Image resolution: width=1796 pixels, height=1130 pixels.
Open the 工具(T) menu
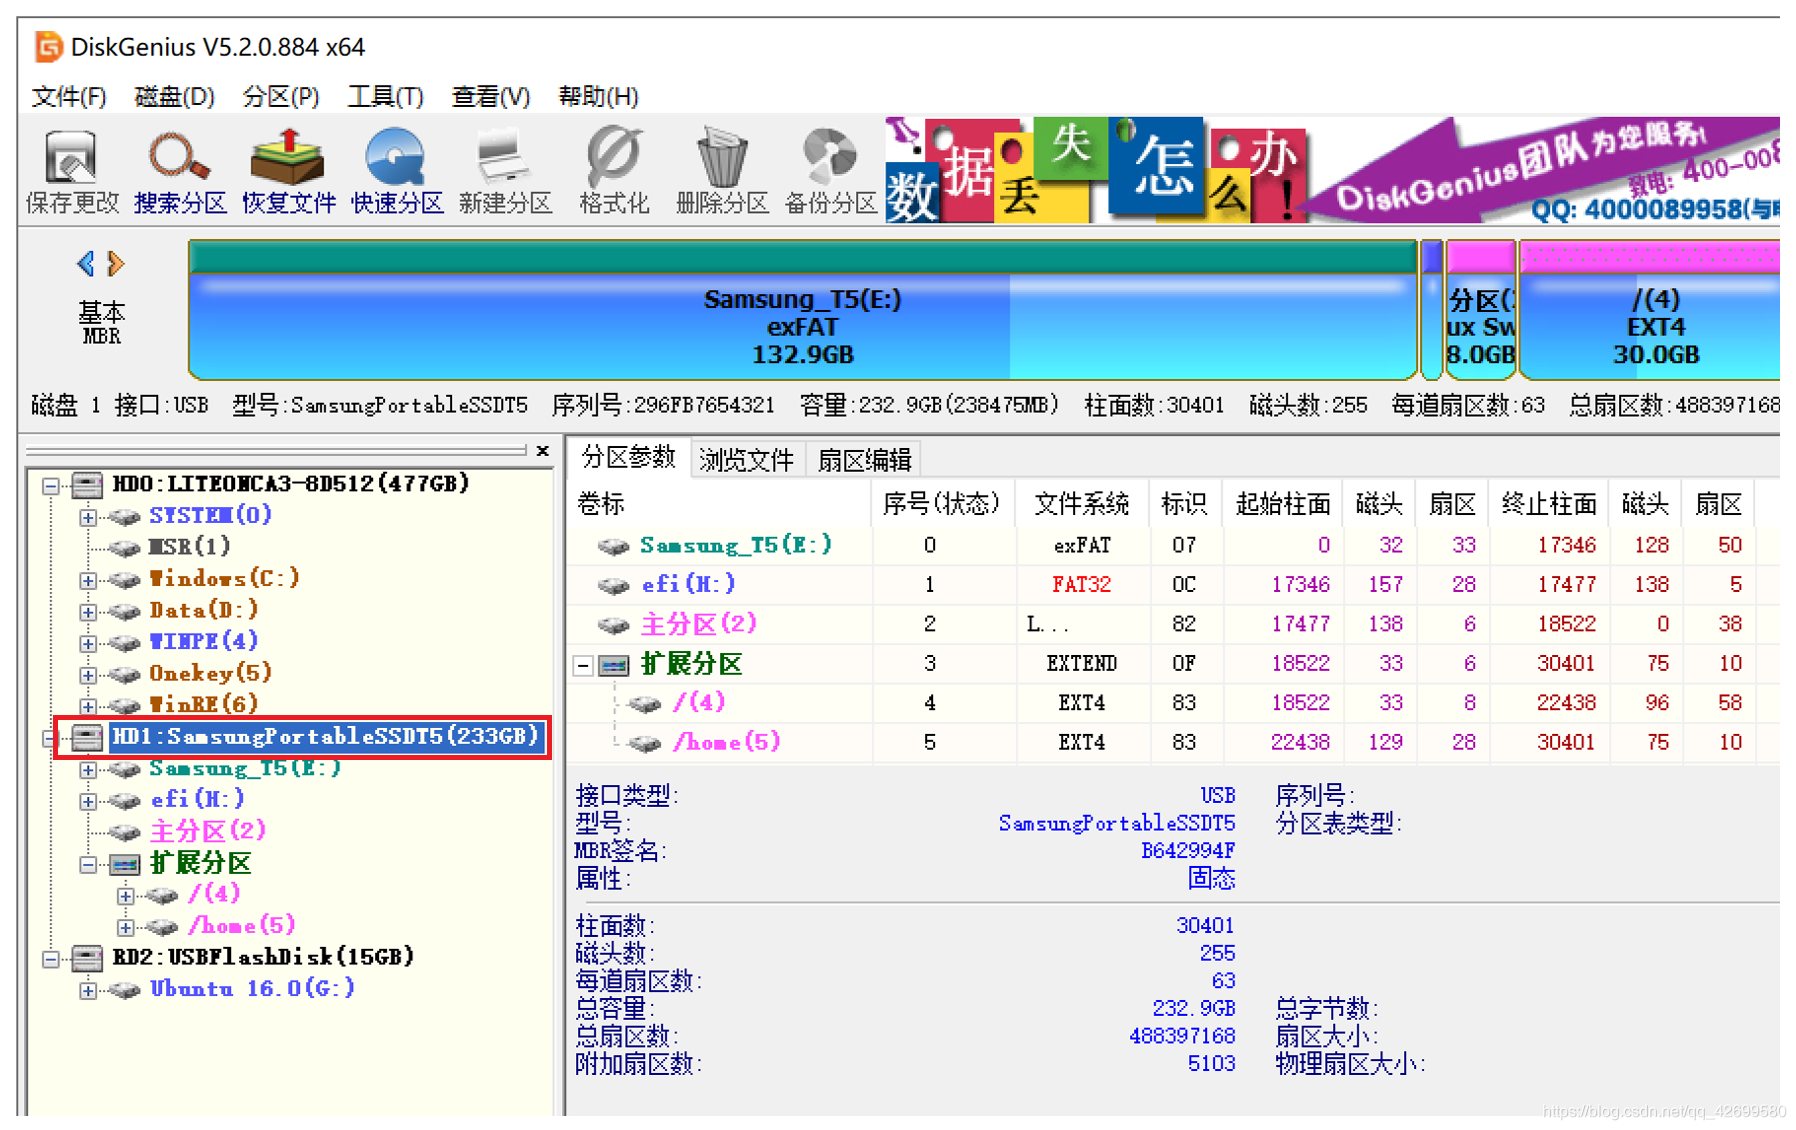[x=385, y=96]
